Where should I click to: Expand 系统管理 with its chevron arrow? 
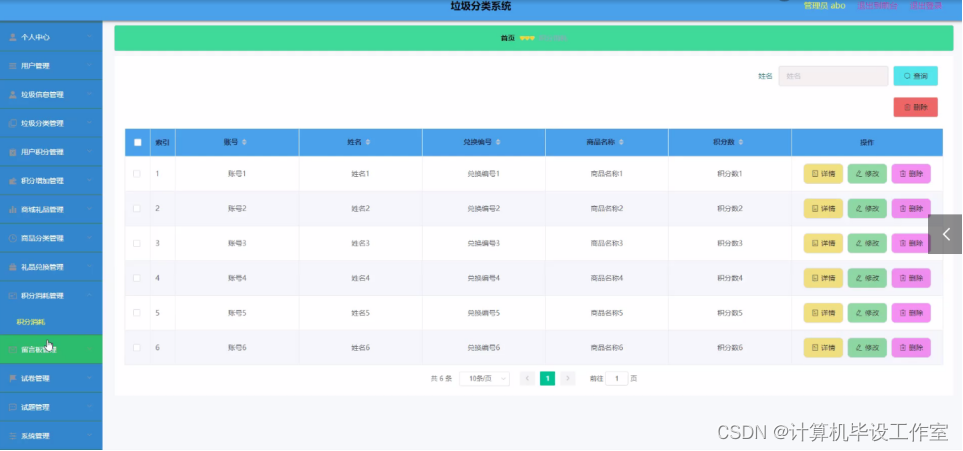click(90, 436)
